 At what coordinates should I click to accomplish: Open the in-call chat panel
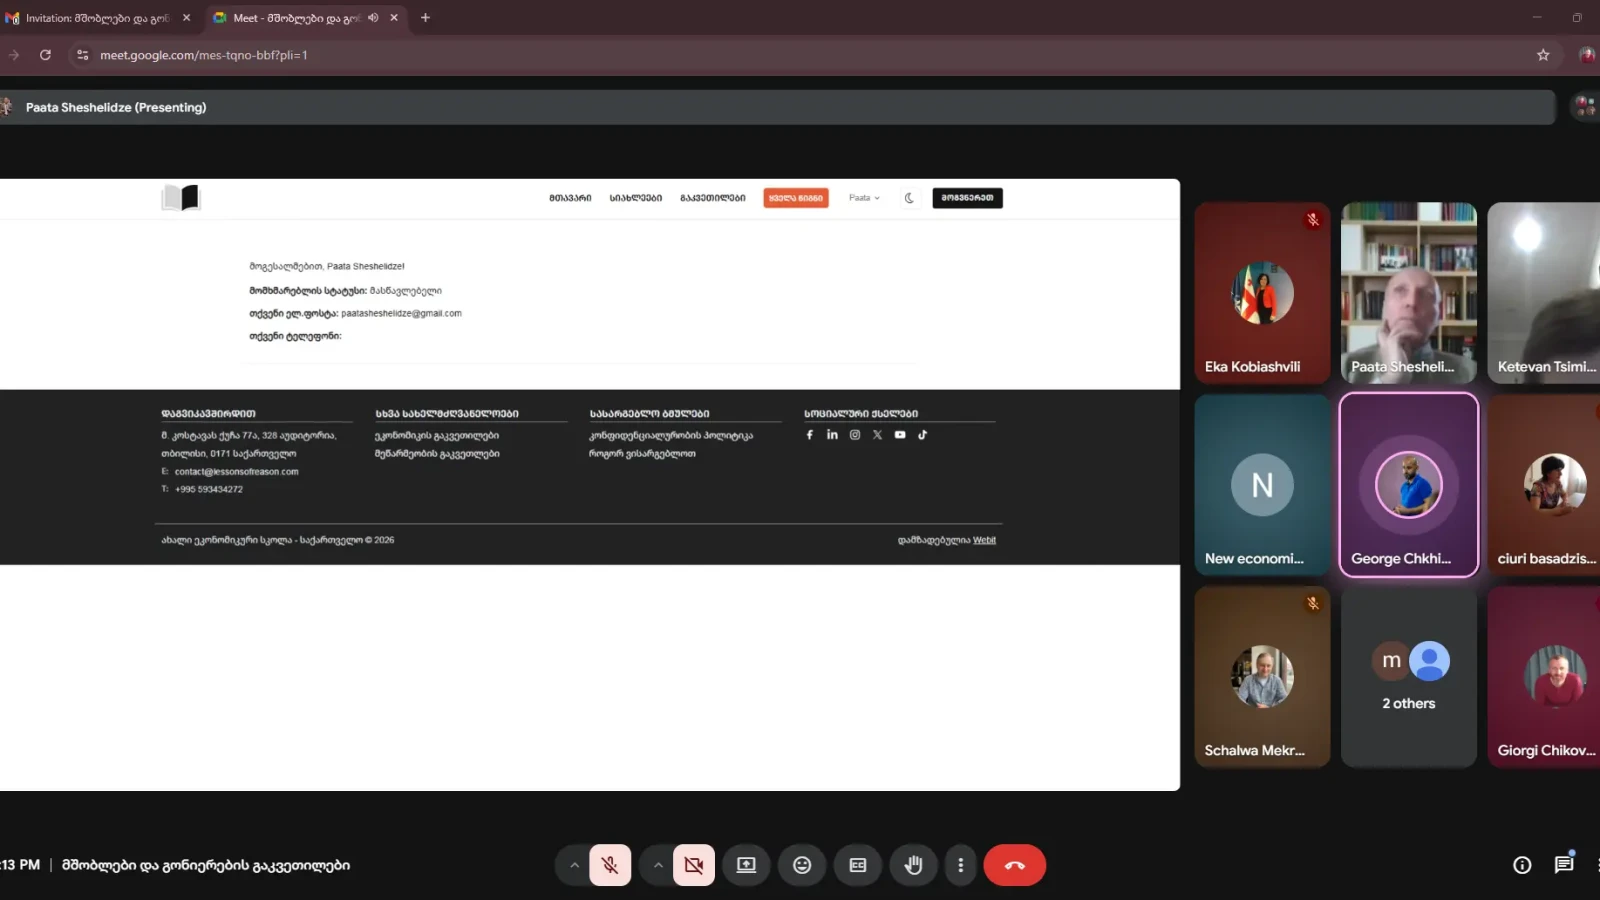pos(1563,865)
